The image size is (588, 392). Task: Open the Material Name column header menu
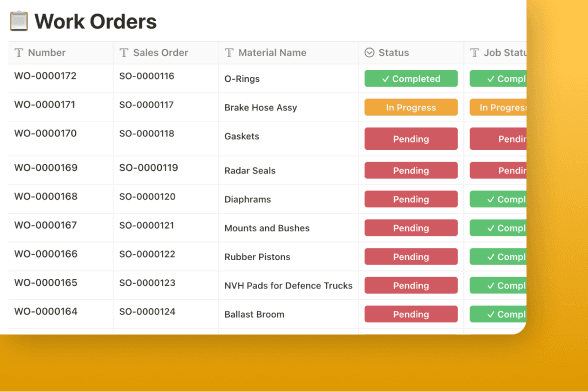[288, 53]
